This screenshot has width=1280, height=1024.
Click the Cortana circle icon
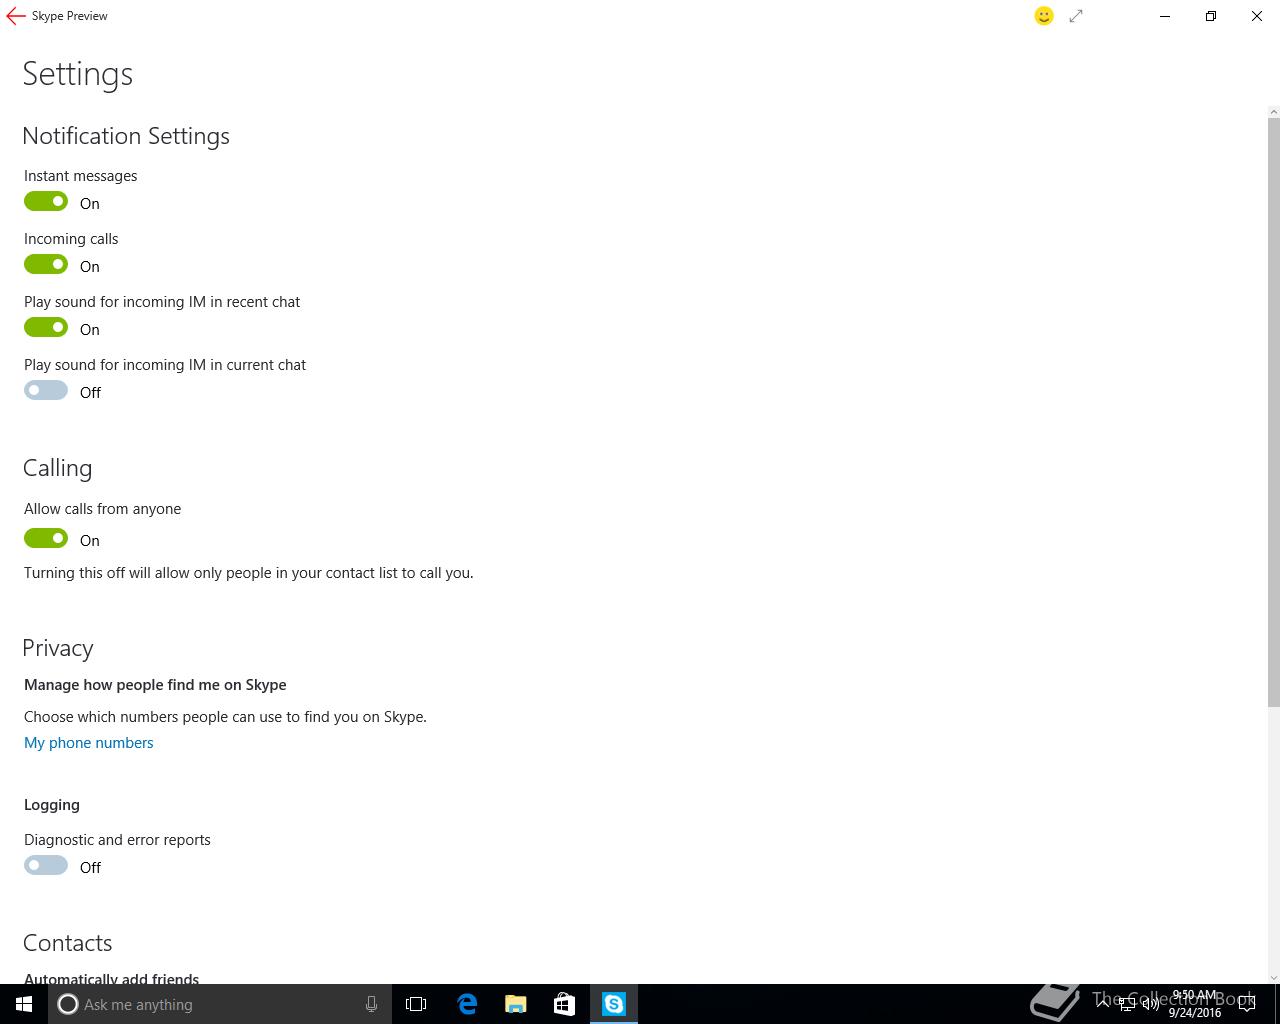[68, 1004]
